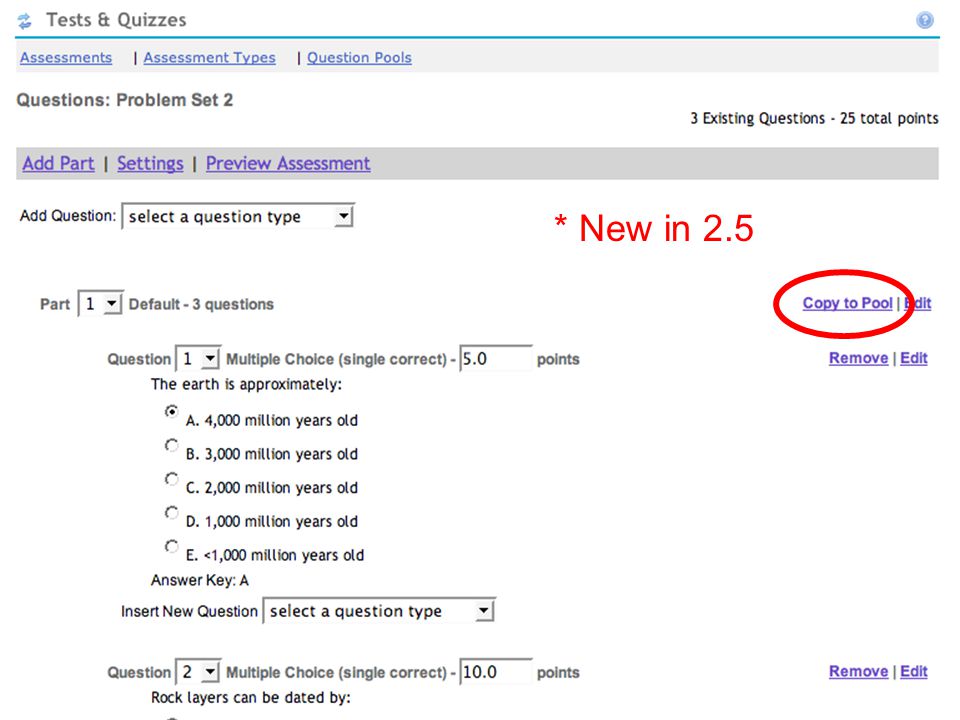
Task: Open Insert New Question type dropdown
Action: coord(379,610)
